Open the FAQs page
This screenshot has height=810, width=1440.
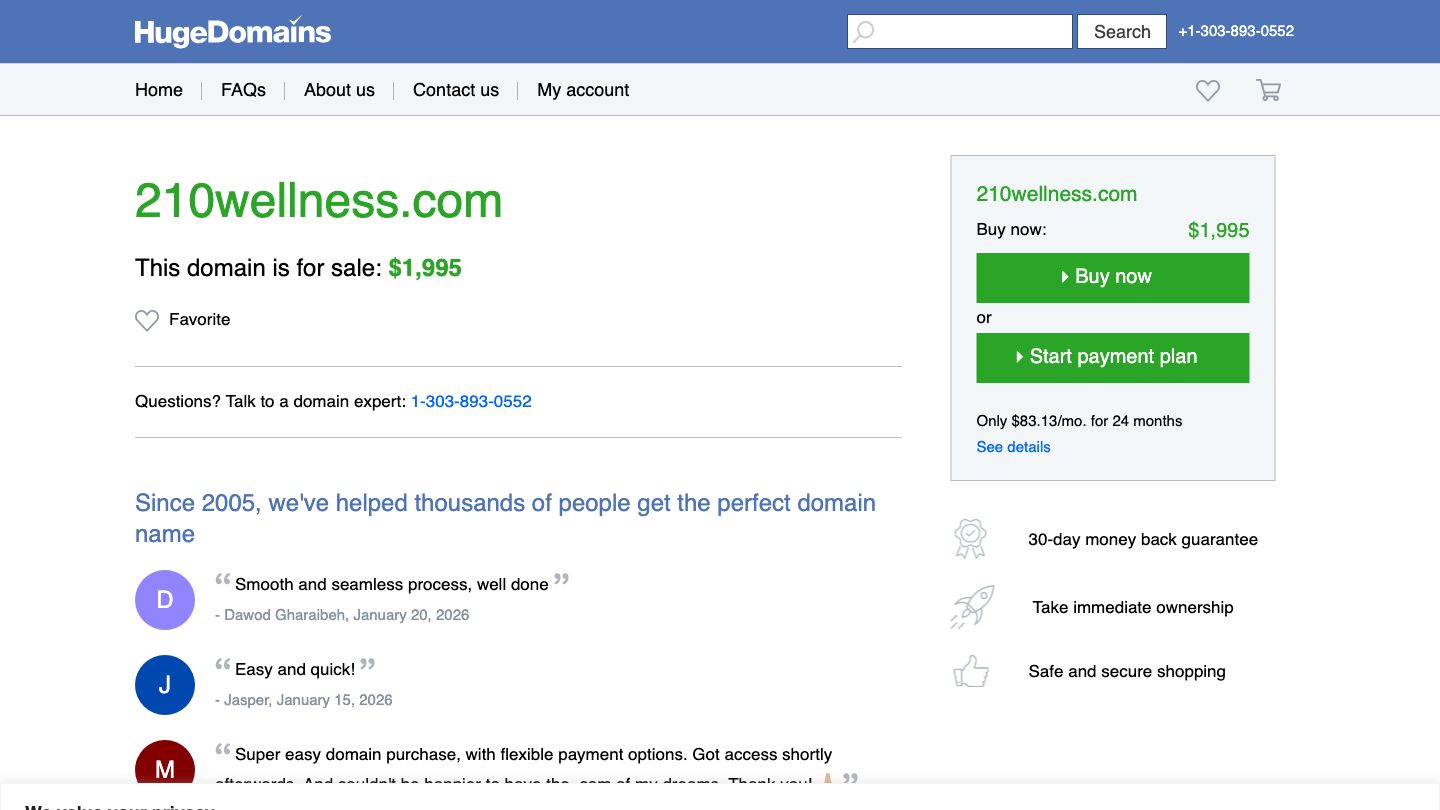[x=243, y=90]
